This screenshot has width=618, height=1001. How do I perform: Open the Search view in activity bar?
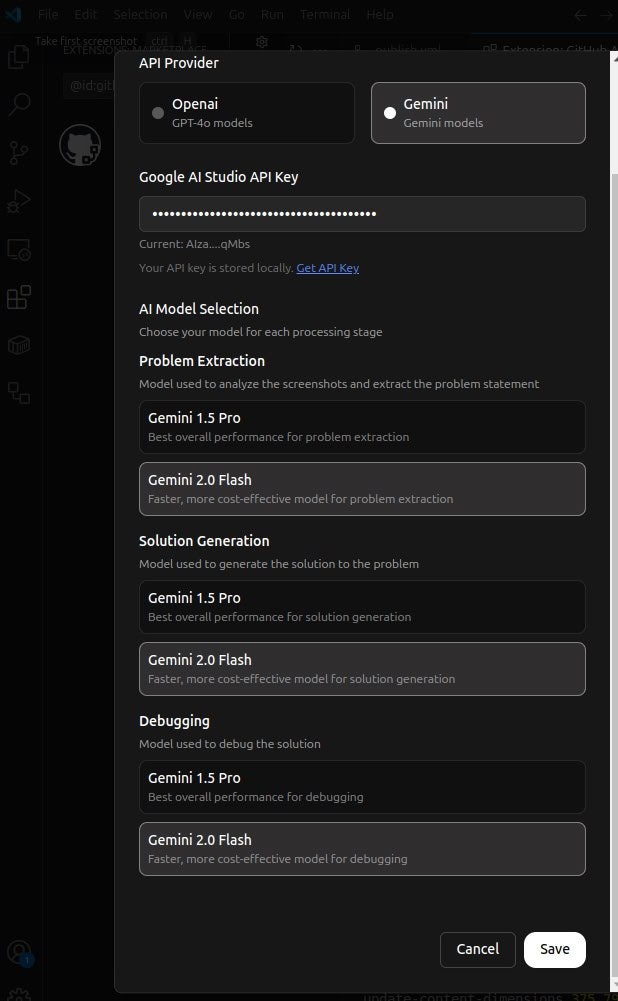pyautogui.click(x=19, y=104)
